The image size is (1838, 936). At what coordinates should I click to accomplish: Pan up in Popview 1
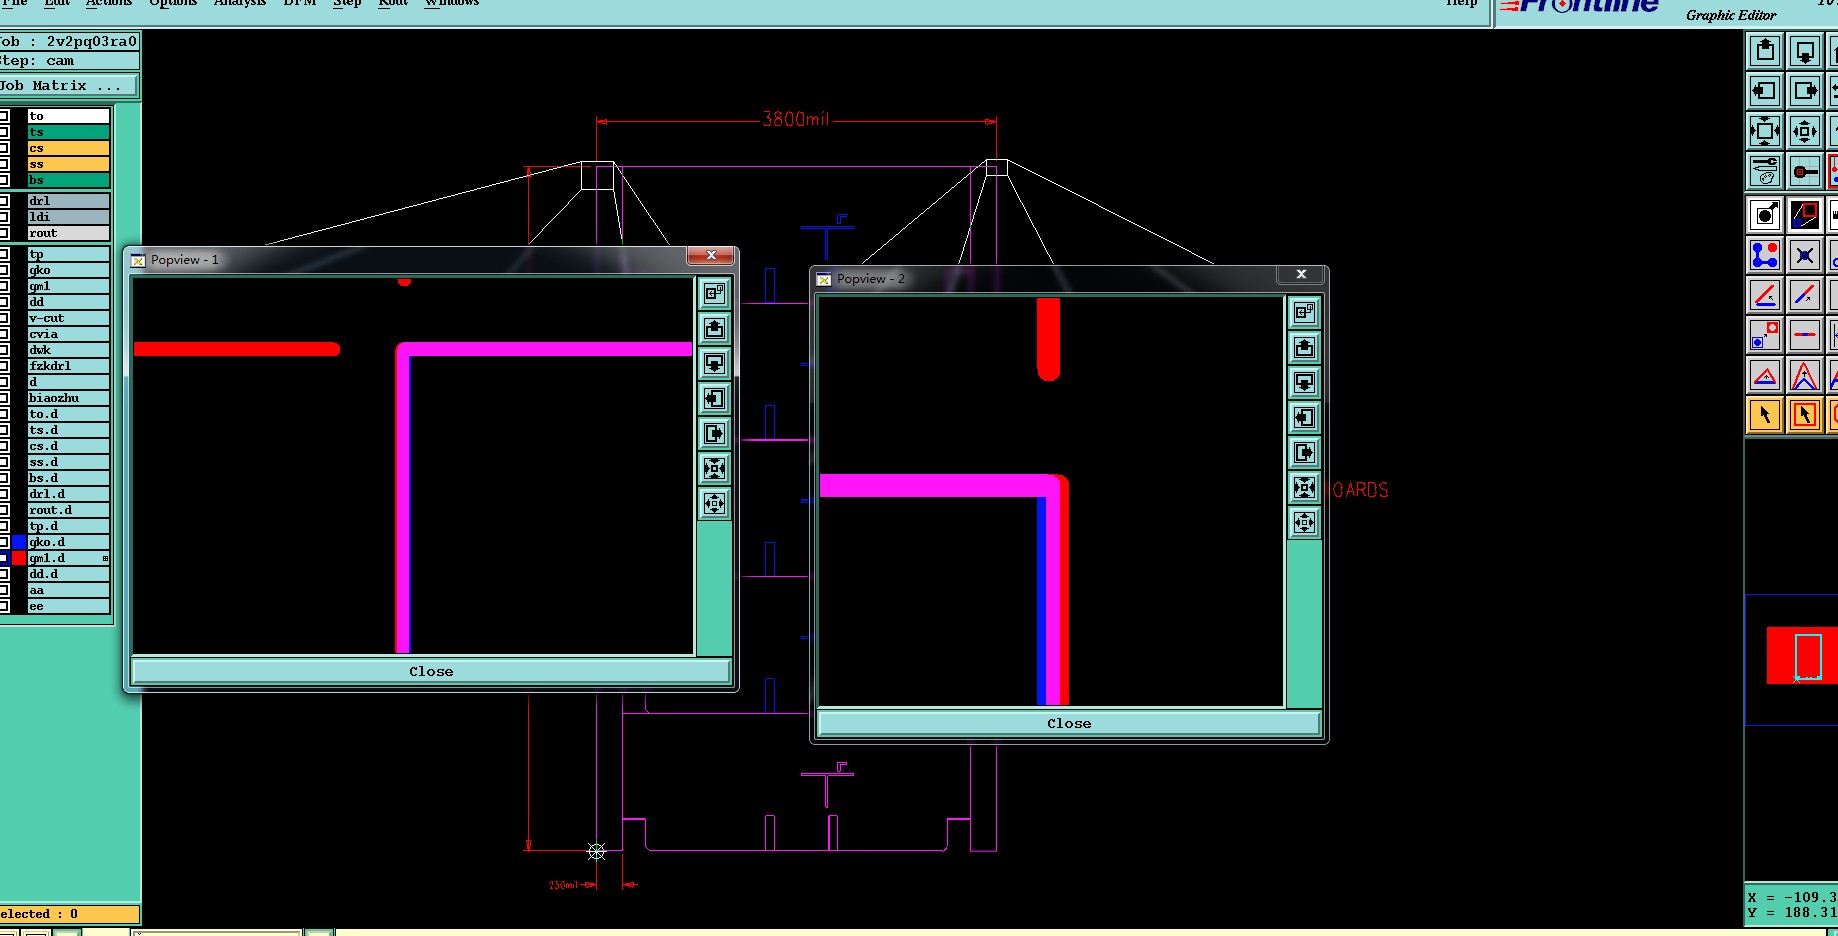tap(714, 328)
